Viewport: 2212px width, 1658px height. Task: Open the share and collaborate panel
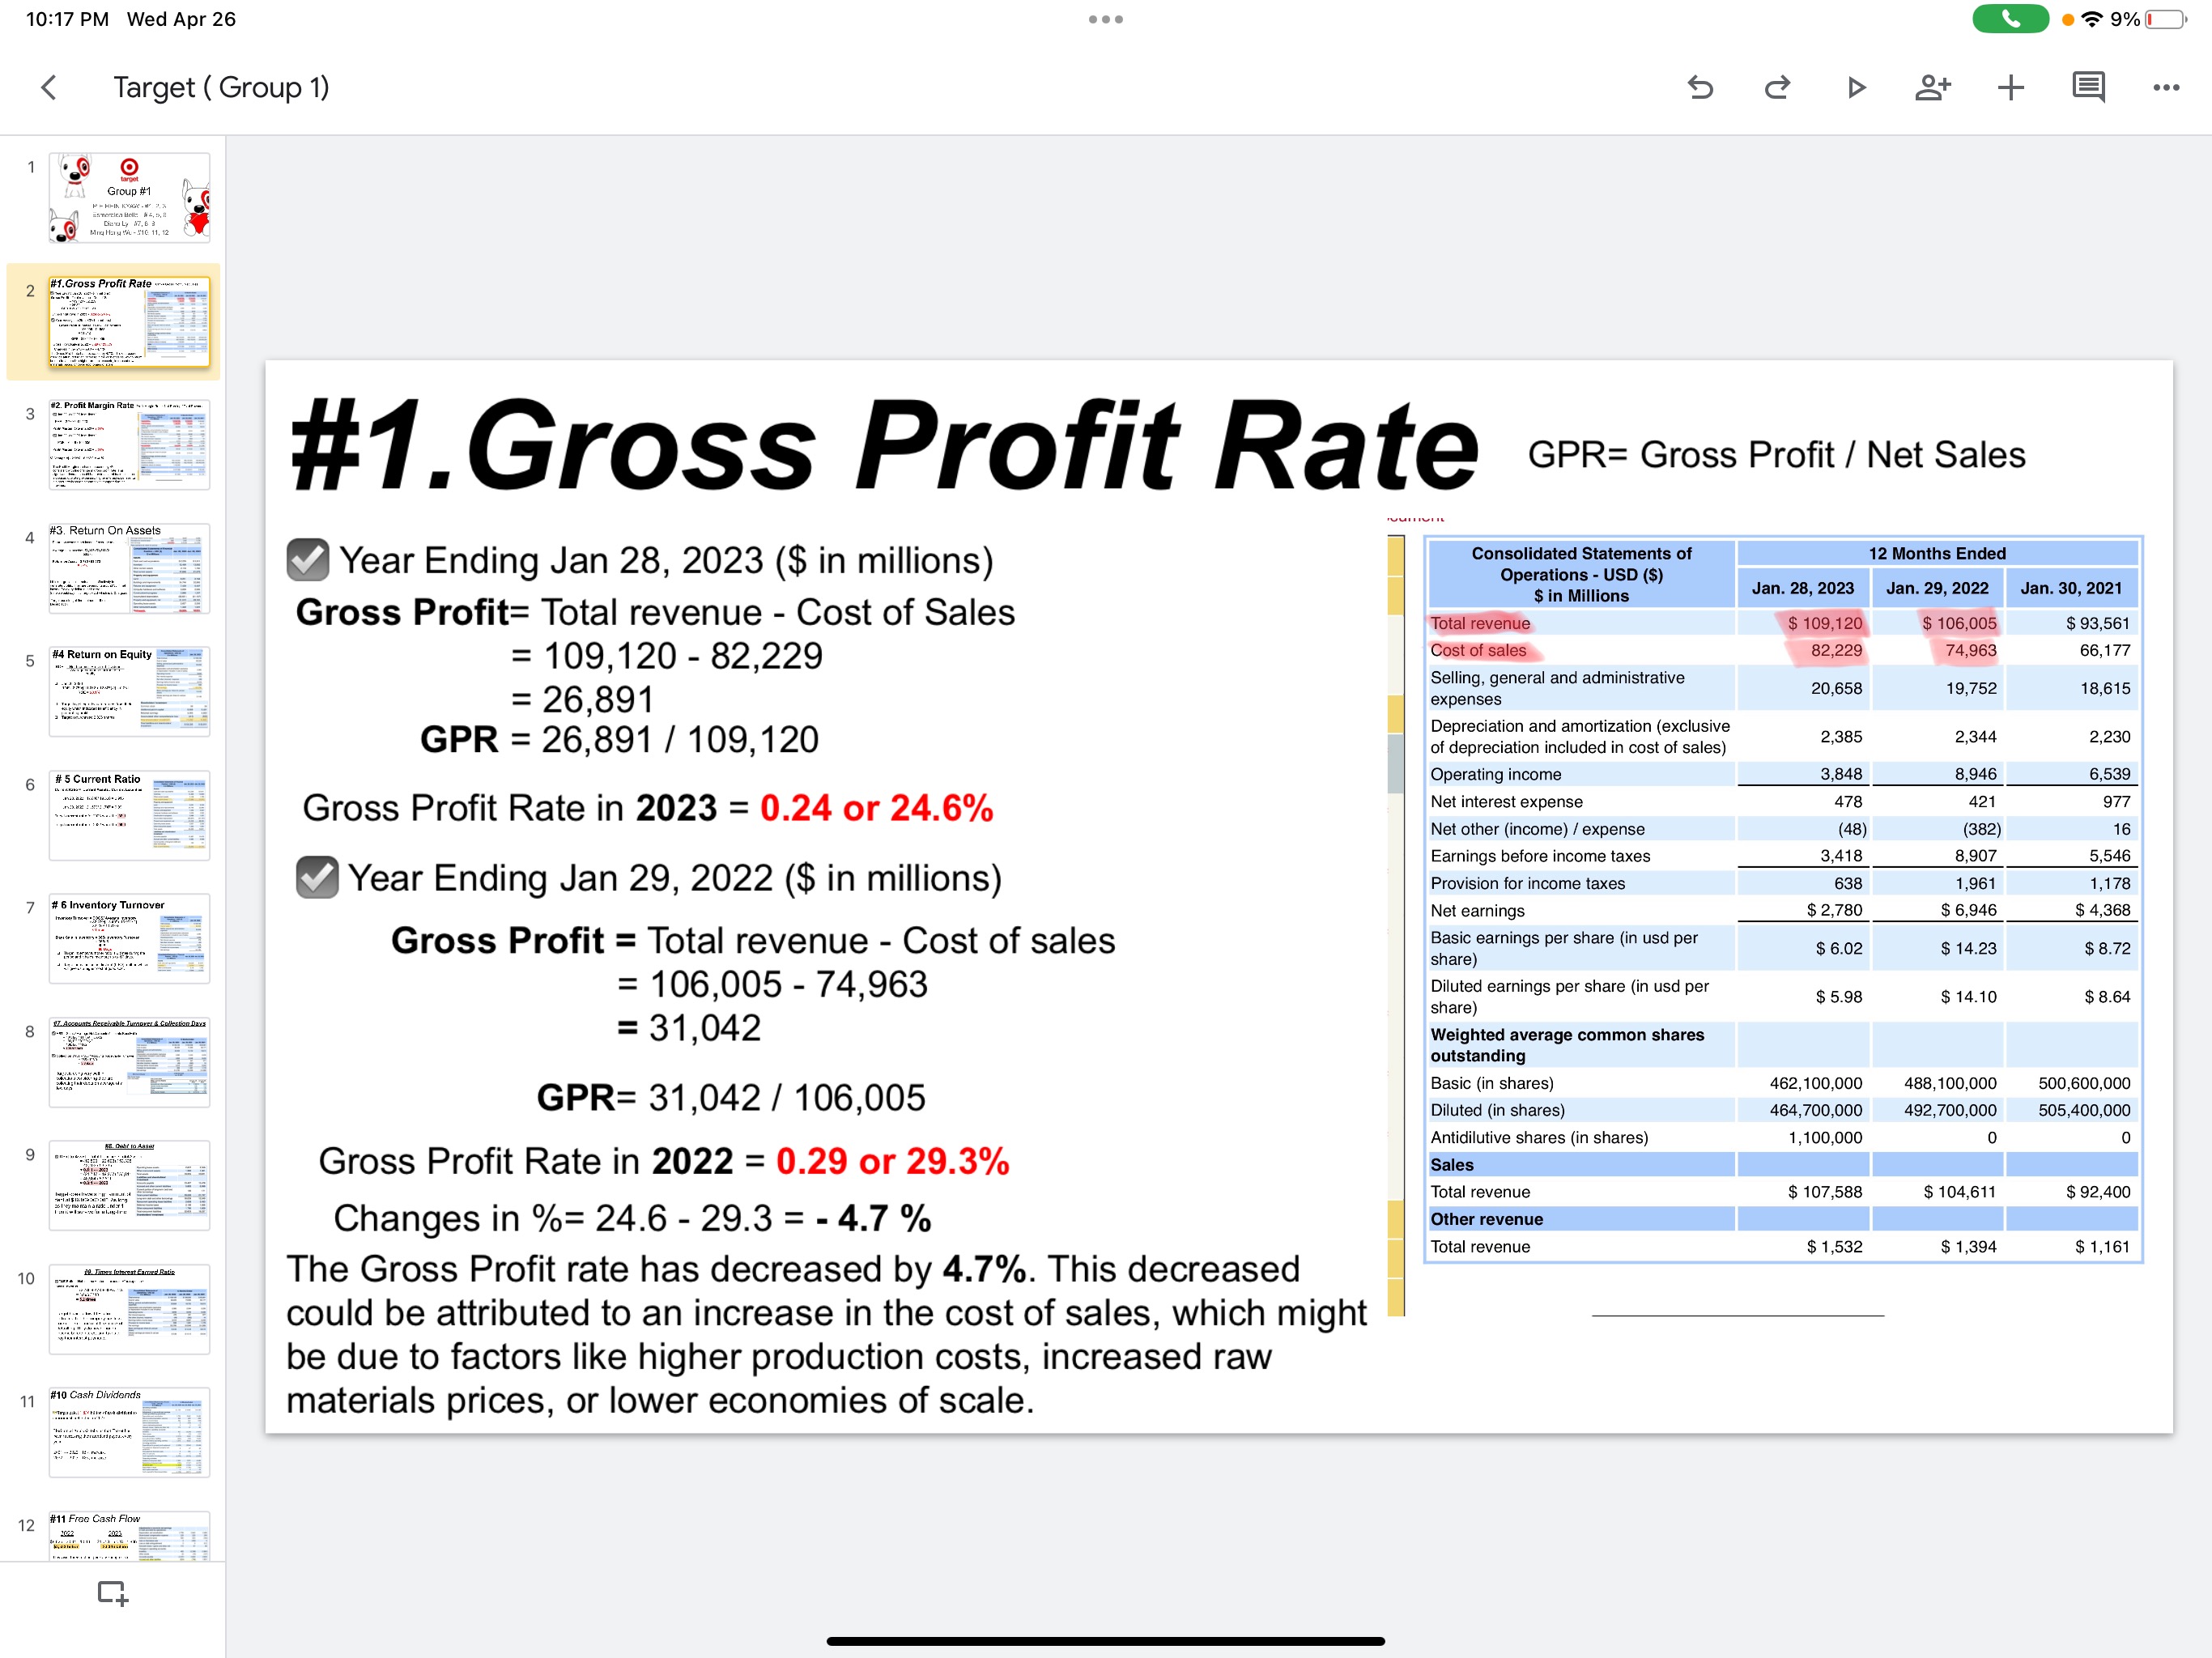(1933, 87)
